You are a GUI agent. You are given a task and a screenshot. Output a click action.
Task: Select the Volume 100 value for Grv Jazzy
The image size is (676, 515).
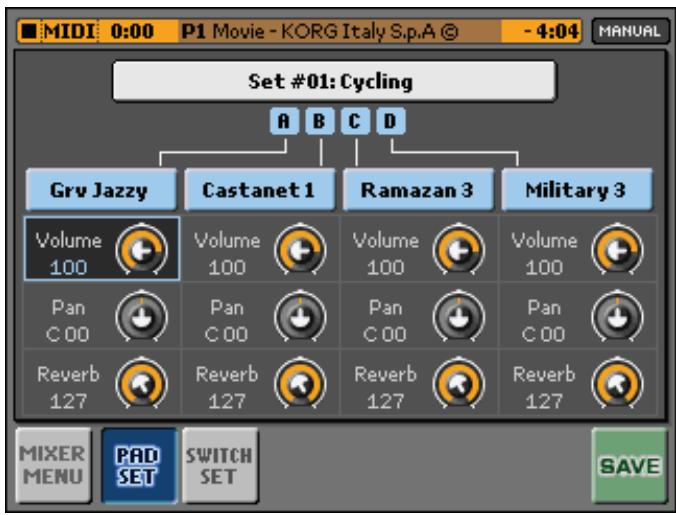69,268
